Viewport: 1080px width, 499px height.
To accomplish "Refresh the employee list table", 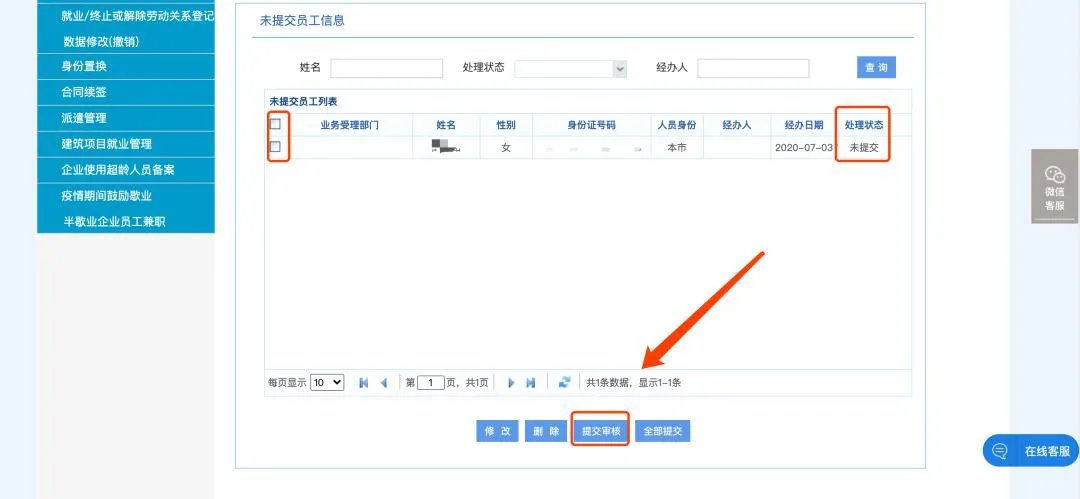I will point(564,383).
